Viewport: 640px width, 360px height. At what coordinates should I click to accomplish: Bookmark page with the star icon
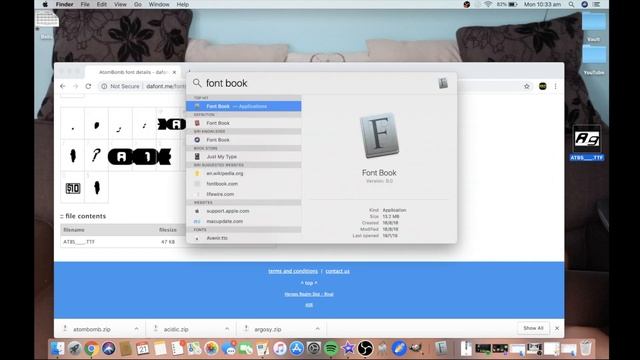[x=527, y=86]
